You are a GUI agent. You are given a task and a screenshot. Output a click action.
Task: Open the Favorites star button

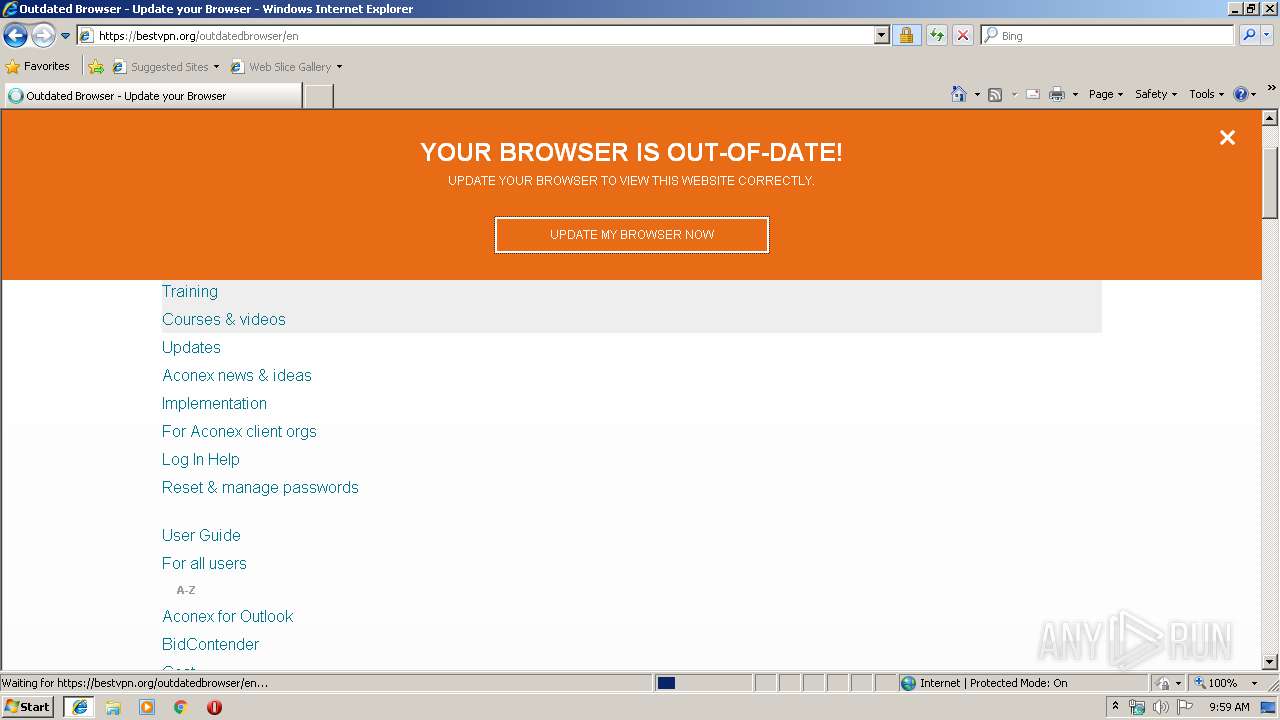38,66
